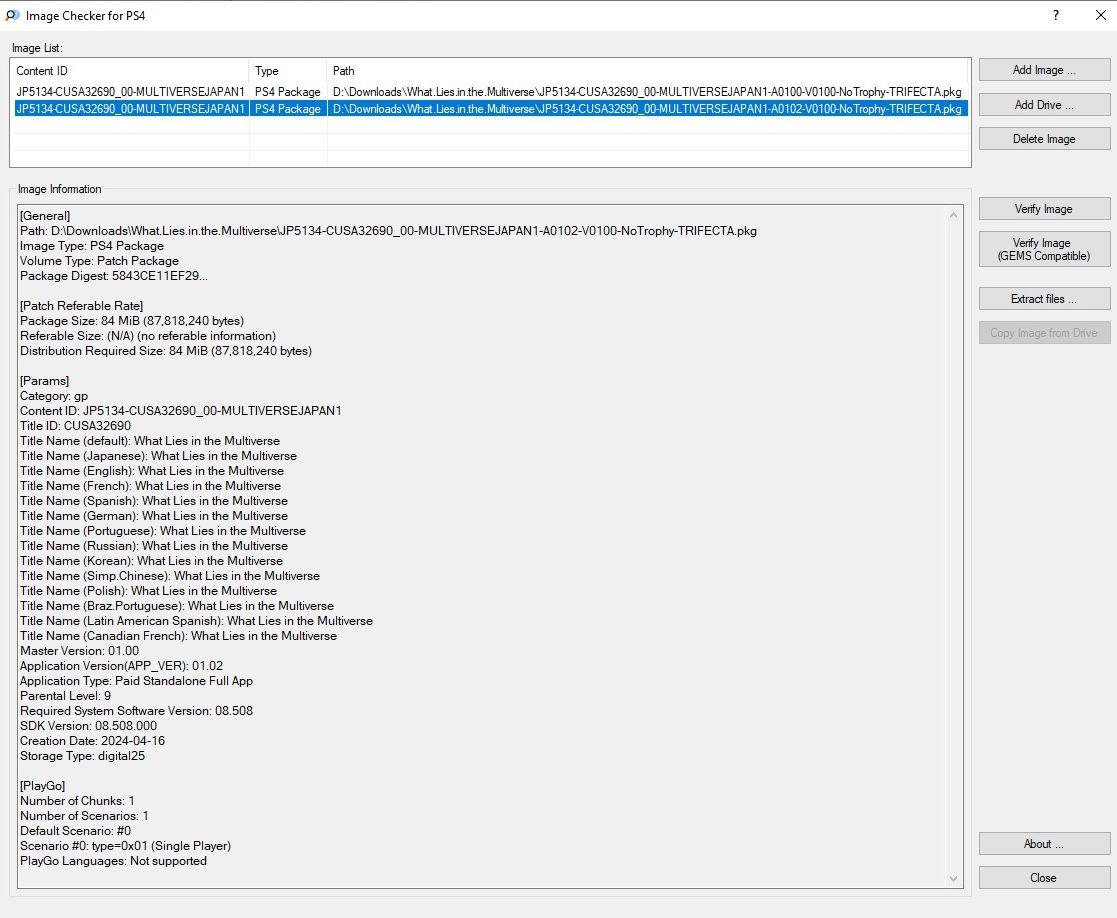The width and height of the screenshot is (1117, 918).
Task: Click the Category: gp line
Action: [x=53, y=396]
